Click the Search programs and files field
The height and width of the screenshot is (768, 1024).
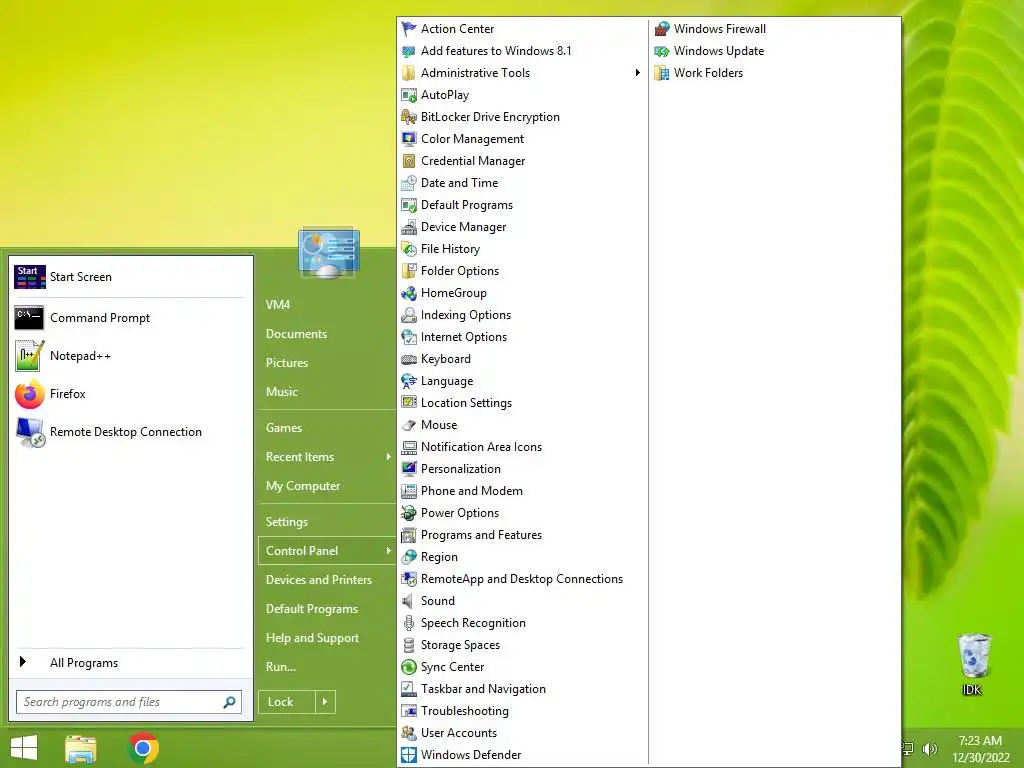click(x=129, y=702)
